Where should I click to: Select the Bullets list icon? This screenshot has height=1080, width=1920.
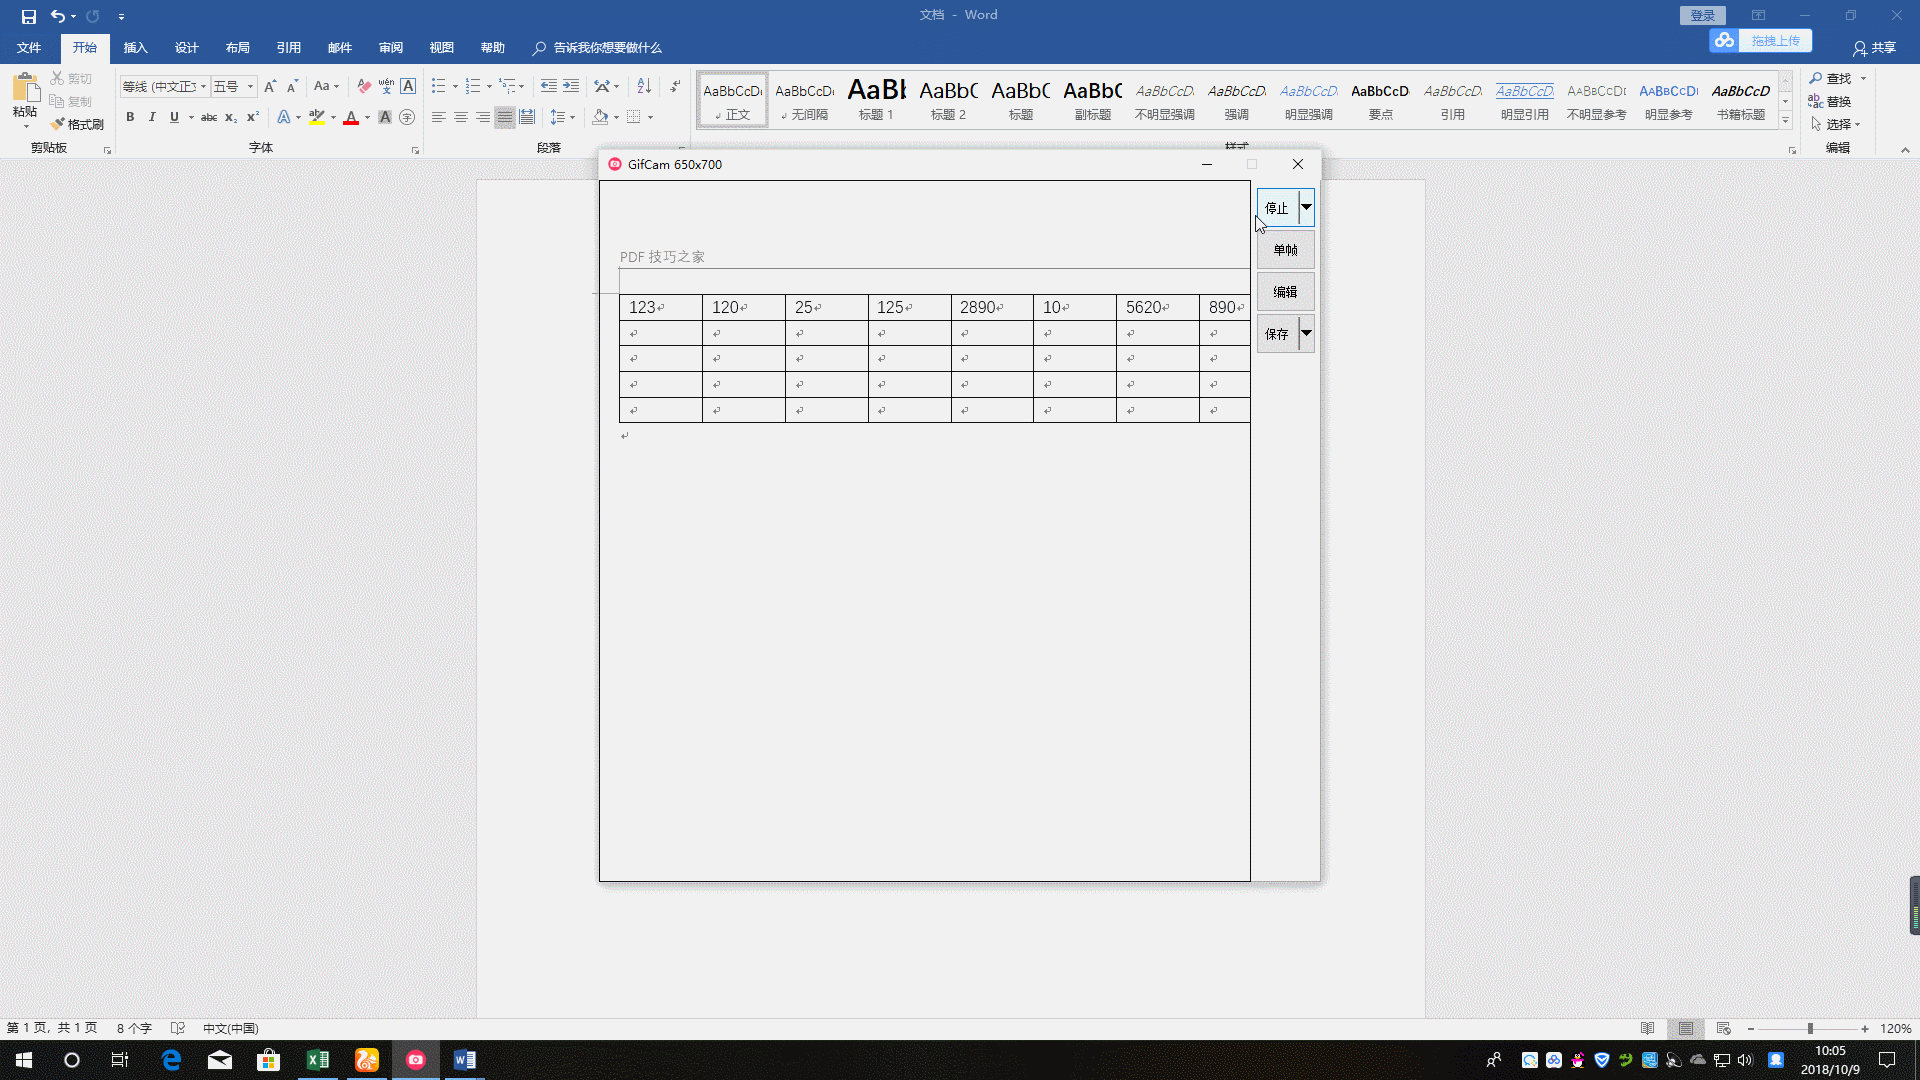pyautogui.click(x=440, y=84)
